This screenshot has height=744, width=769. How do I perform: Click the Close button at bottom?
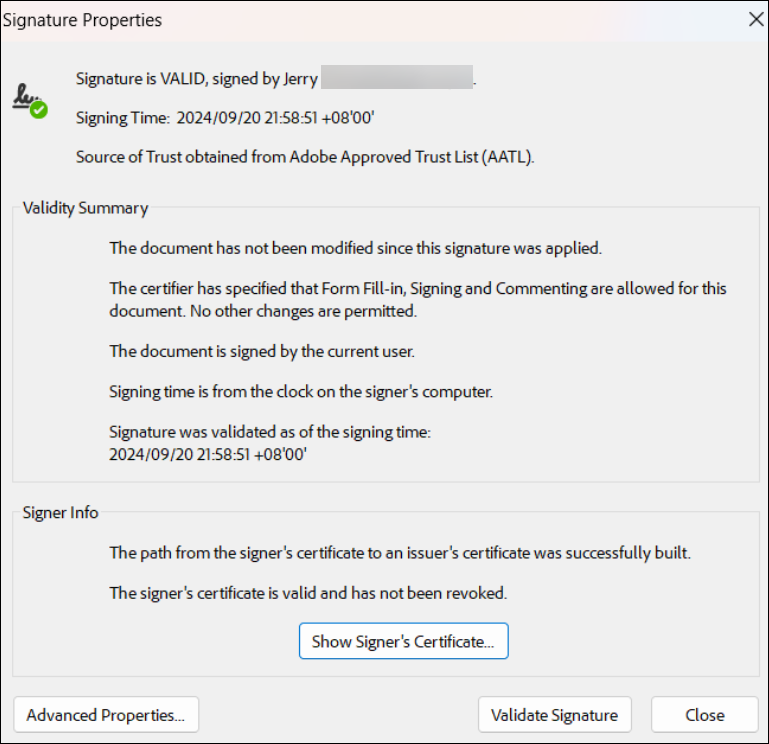pyautogui.click(x=704, y=715)
